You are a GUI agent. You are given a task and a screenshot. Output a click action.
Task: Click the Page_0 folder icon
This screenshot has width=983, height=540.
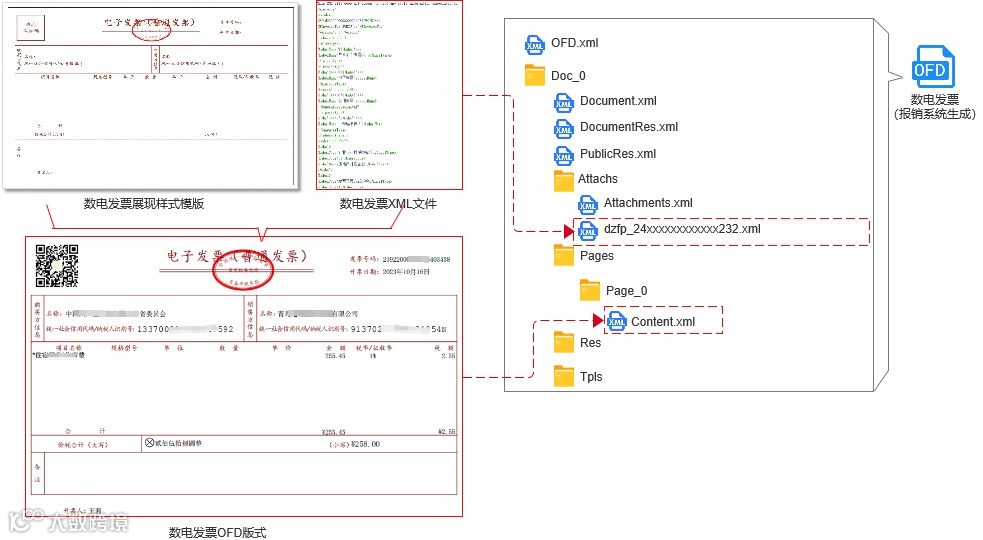click(x=589, y=290)
